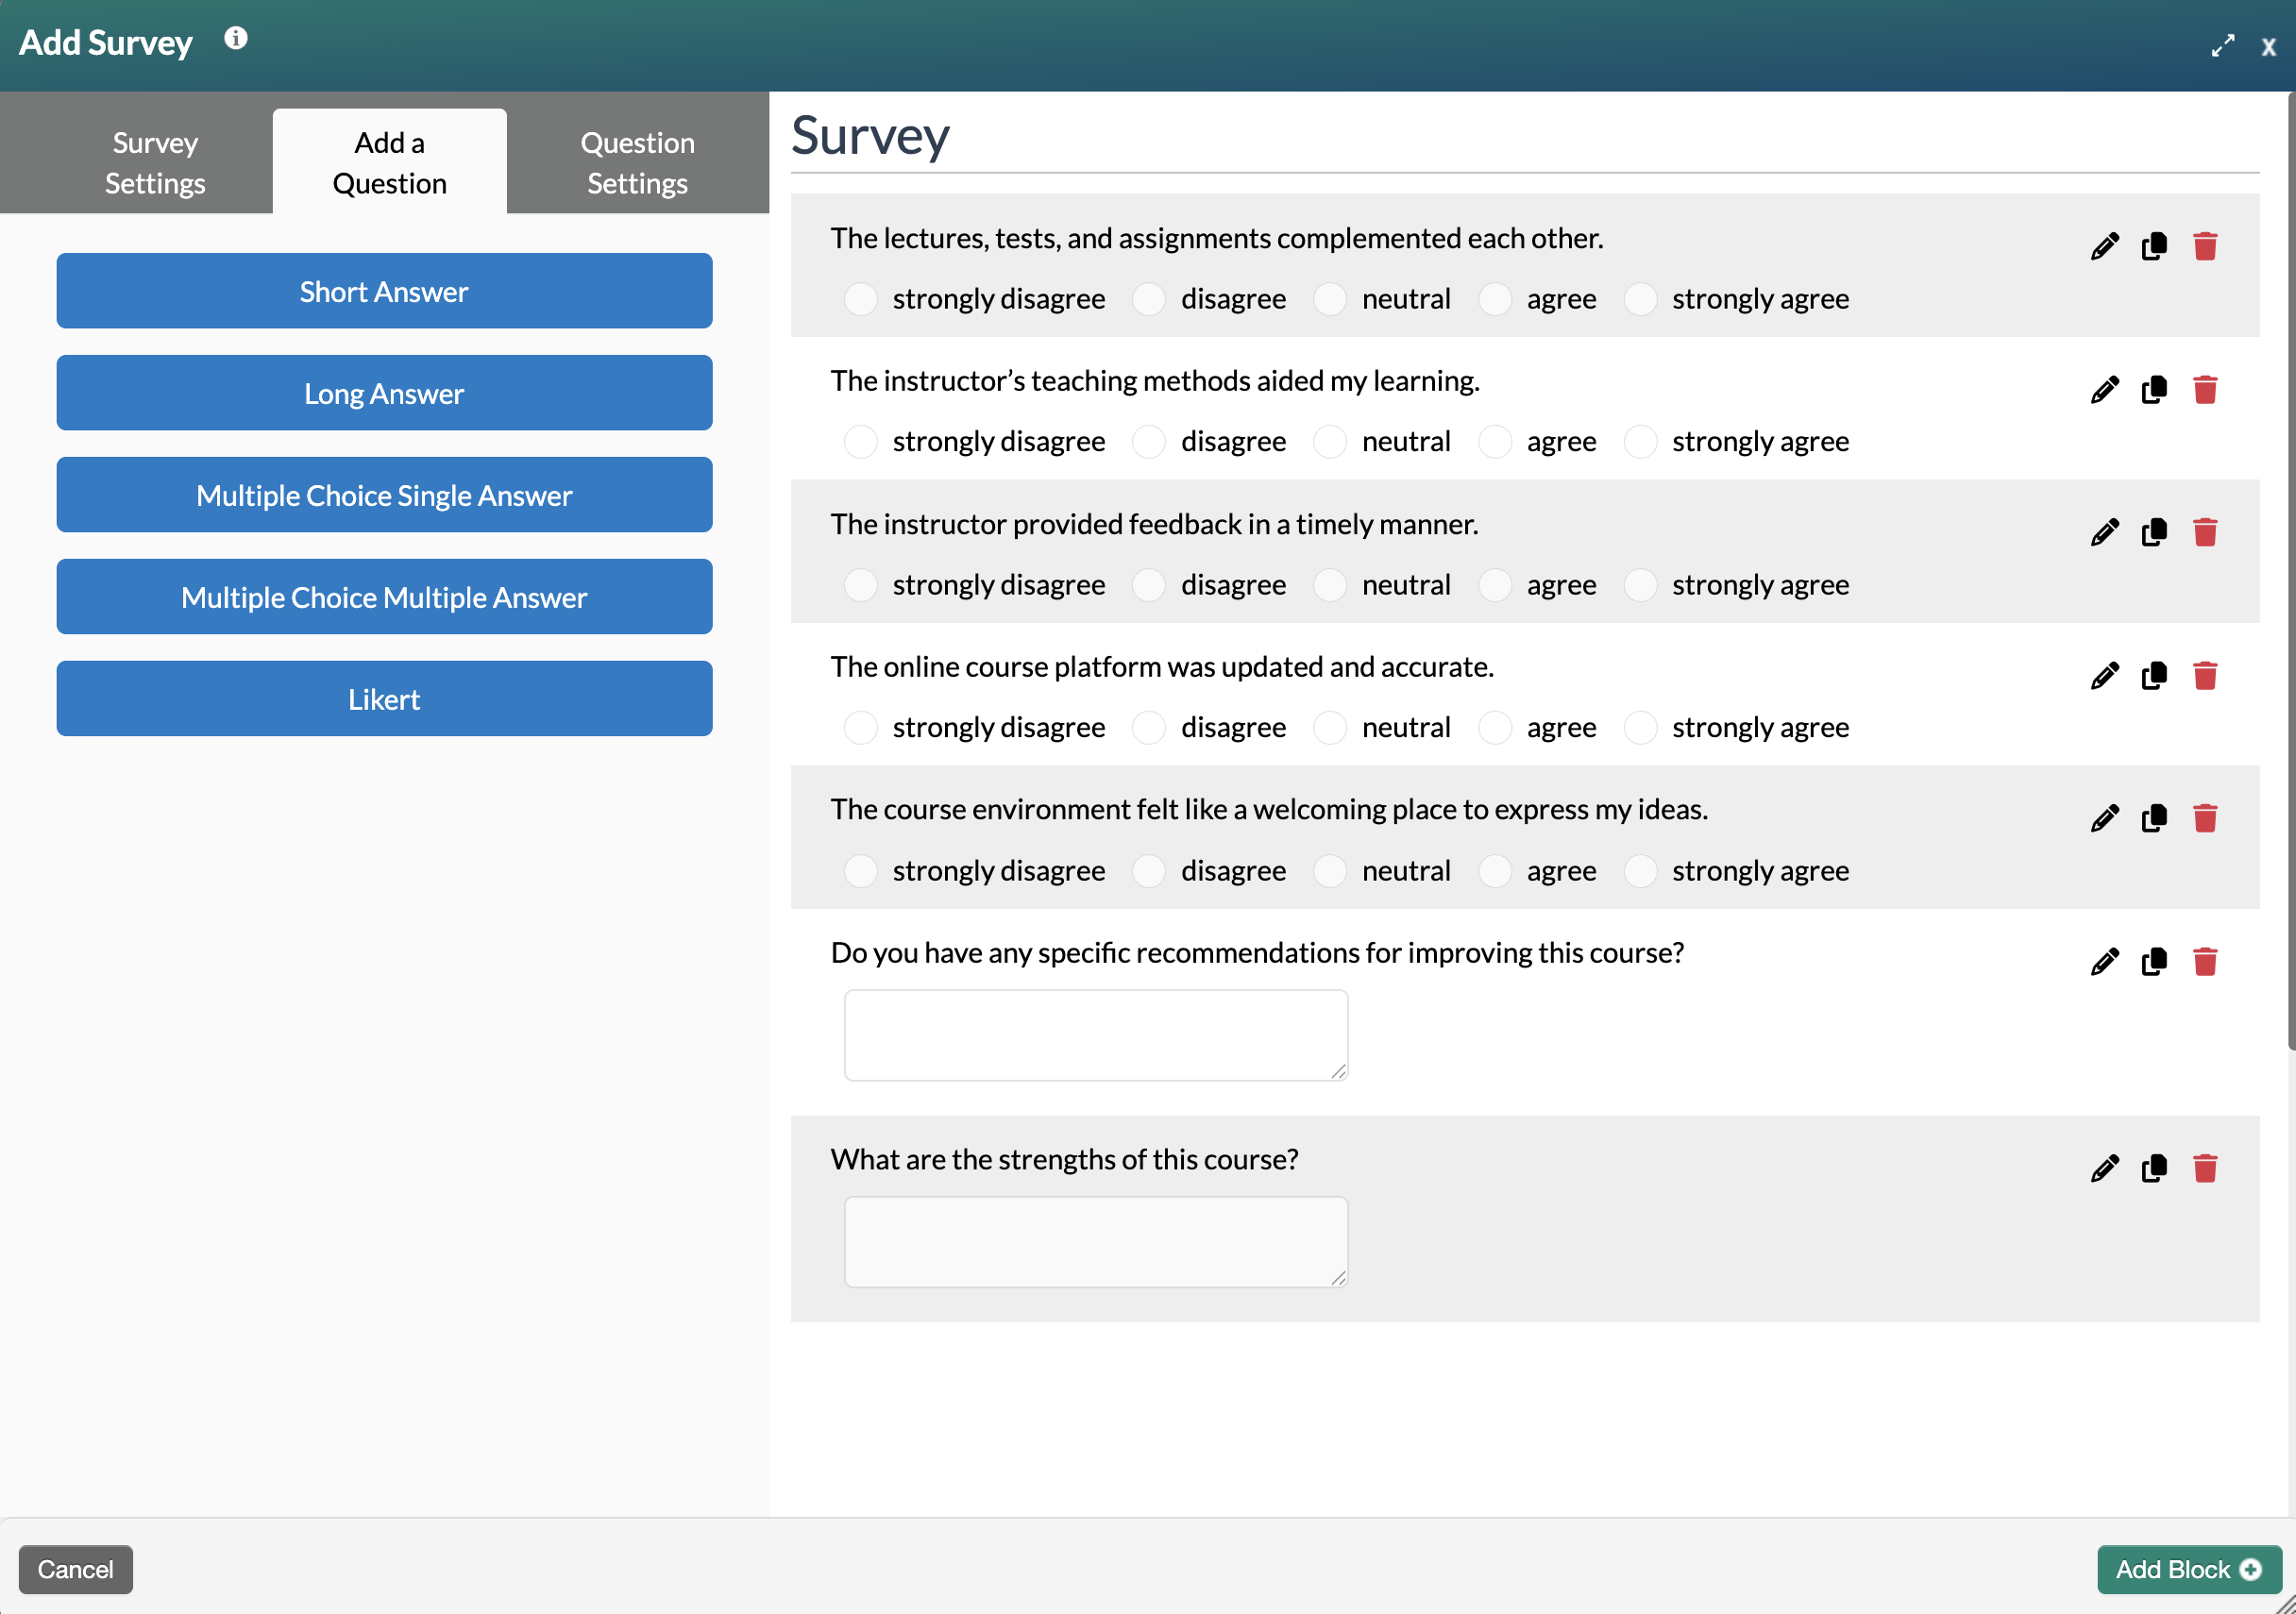Cancel the survey creation

click(76, 1569)
